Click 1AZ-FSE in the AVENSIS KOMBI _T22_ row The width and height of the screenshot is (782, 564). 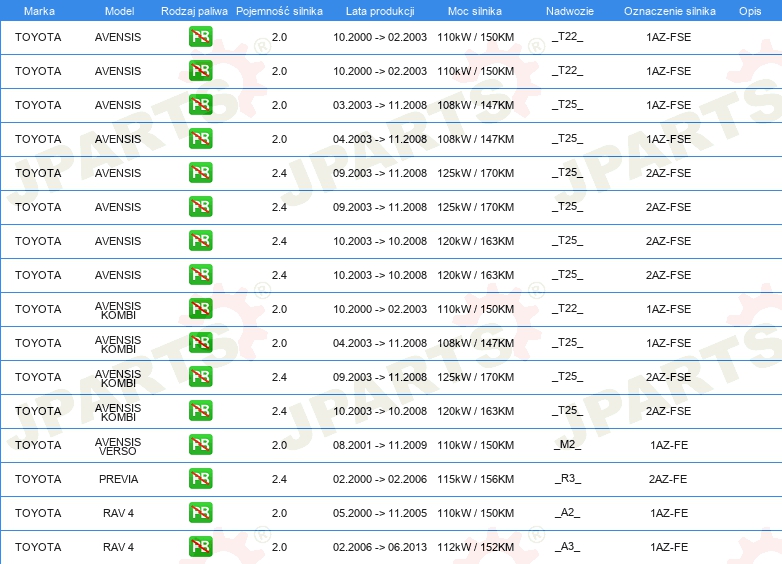(x=668, y=309)
